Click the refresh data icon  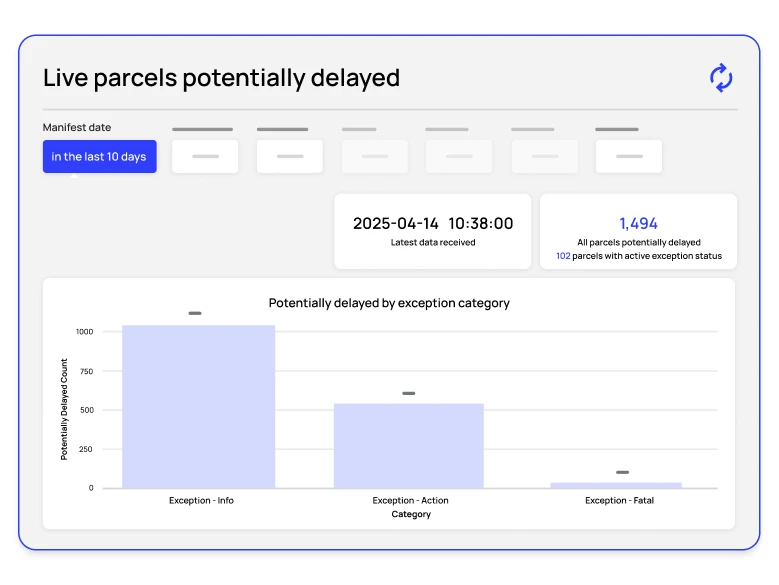[x=721, y=78]
